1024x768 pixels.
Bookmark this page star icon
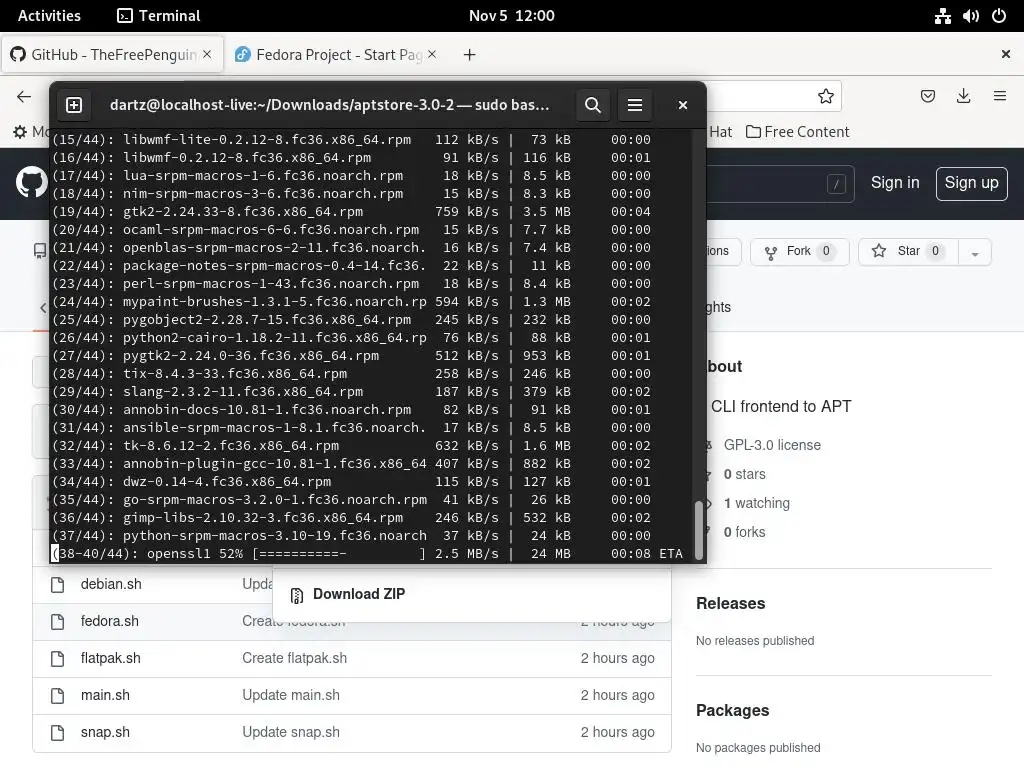[x=825, y=97]
